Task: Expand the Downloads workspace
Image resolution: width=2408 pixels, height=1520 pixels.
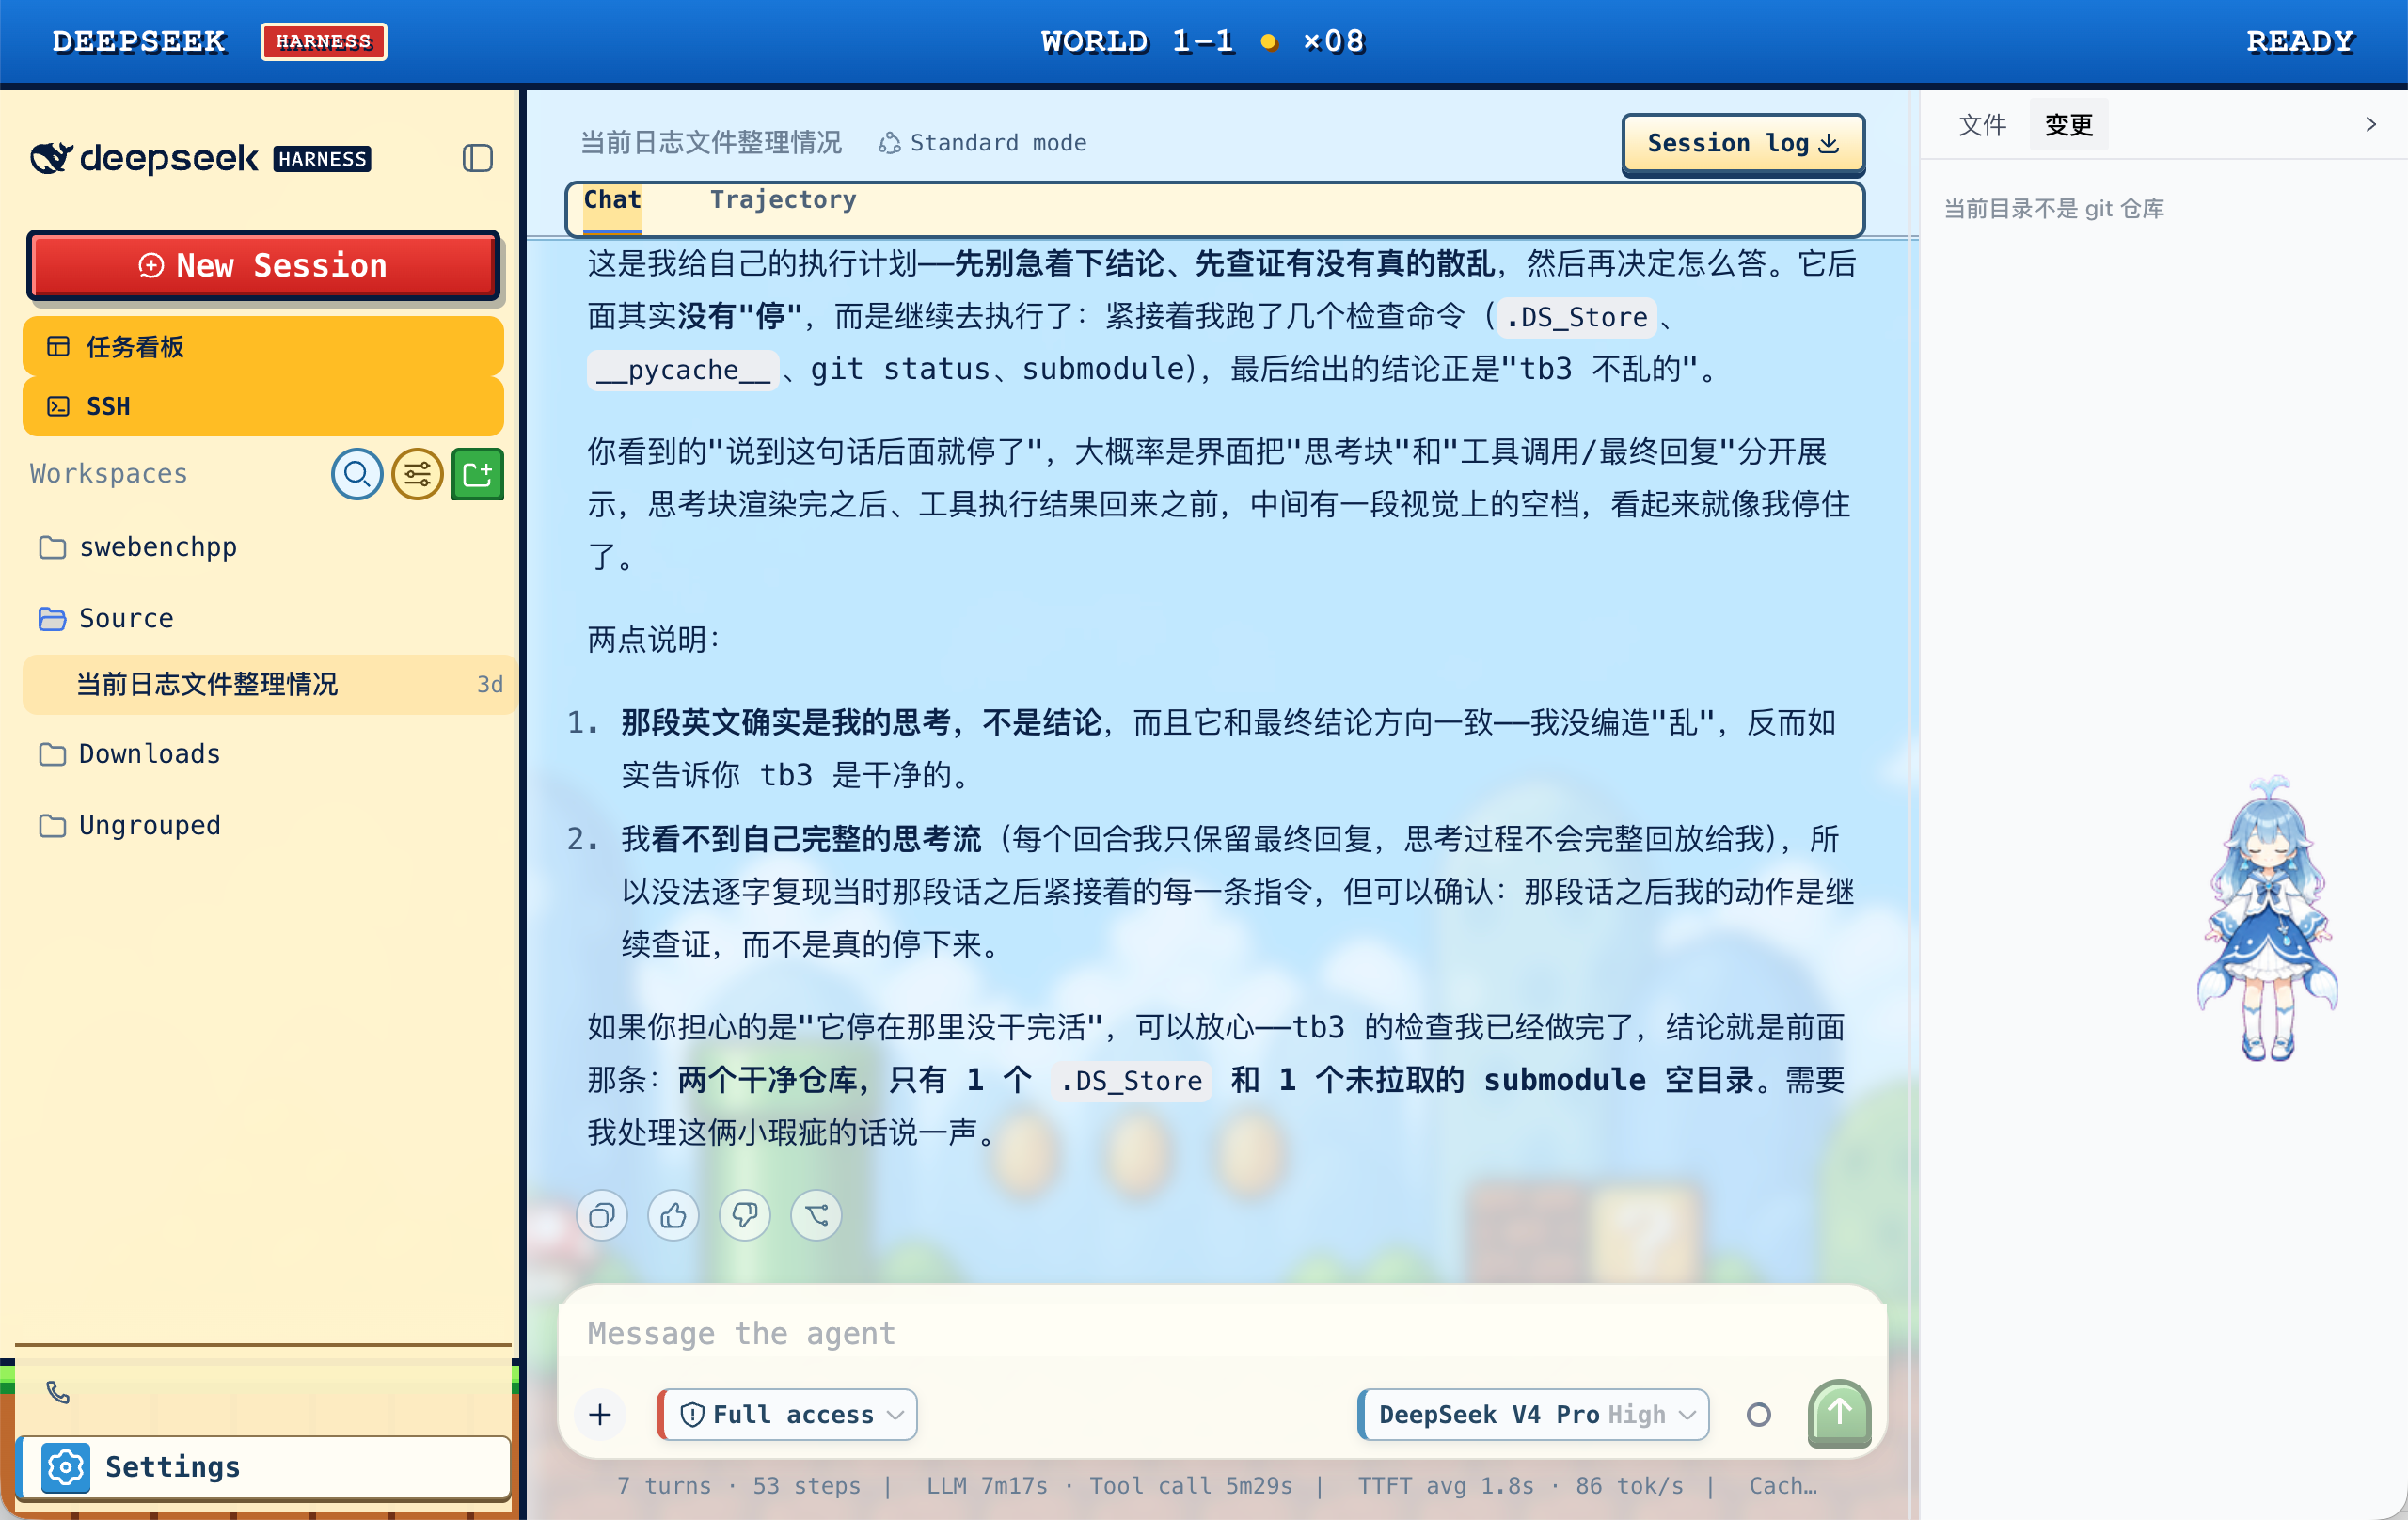Action: (x=150, y=754)
